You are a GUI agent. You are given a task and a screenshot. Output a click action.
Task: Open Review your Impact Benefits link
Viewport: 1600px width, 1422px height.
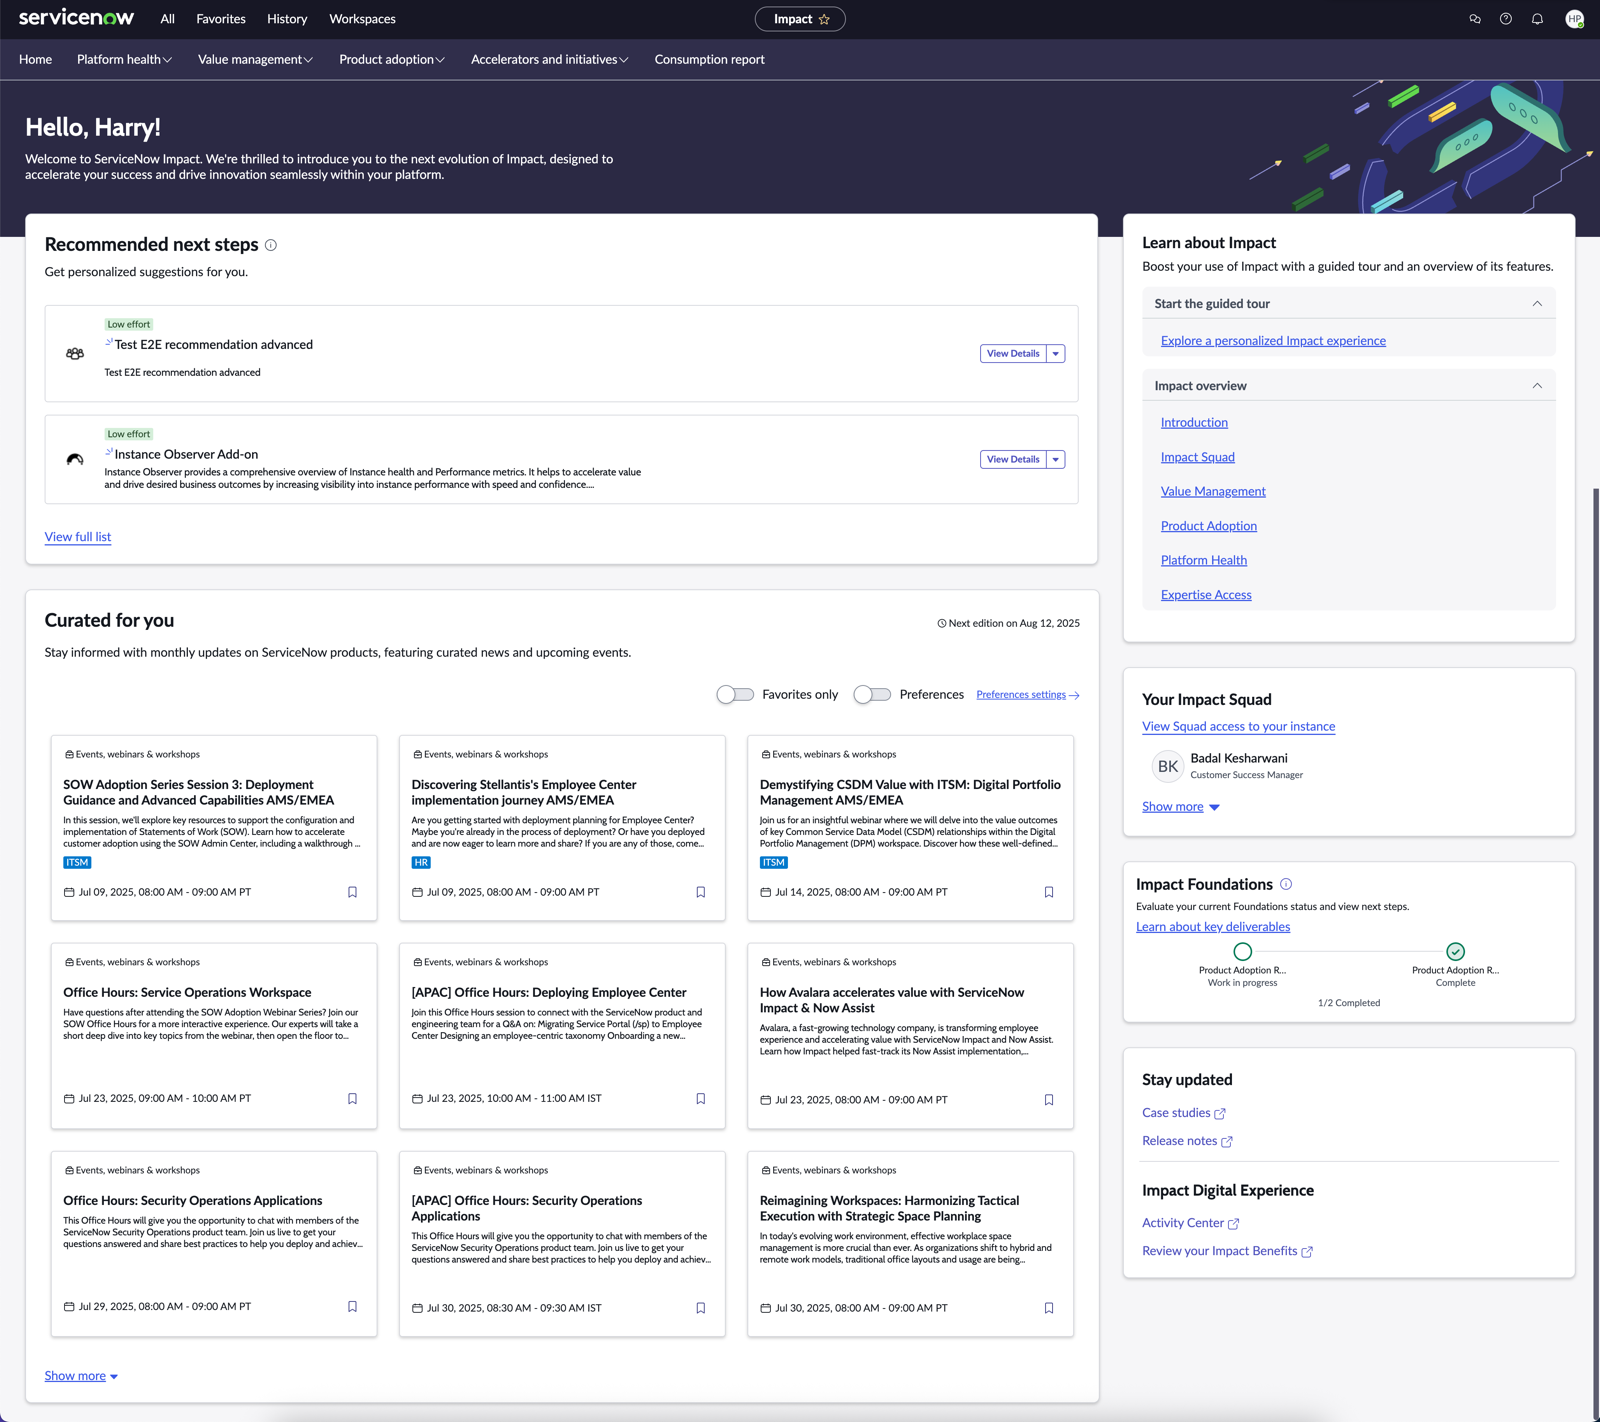[1227, 1251]
